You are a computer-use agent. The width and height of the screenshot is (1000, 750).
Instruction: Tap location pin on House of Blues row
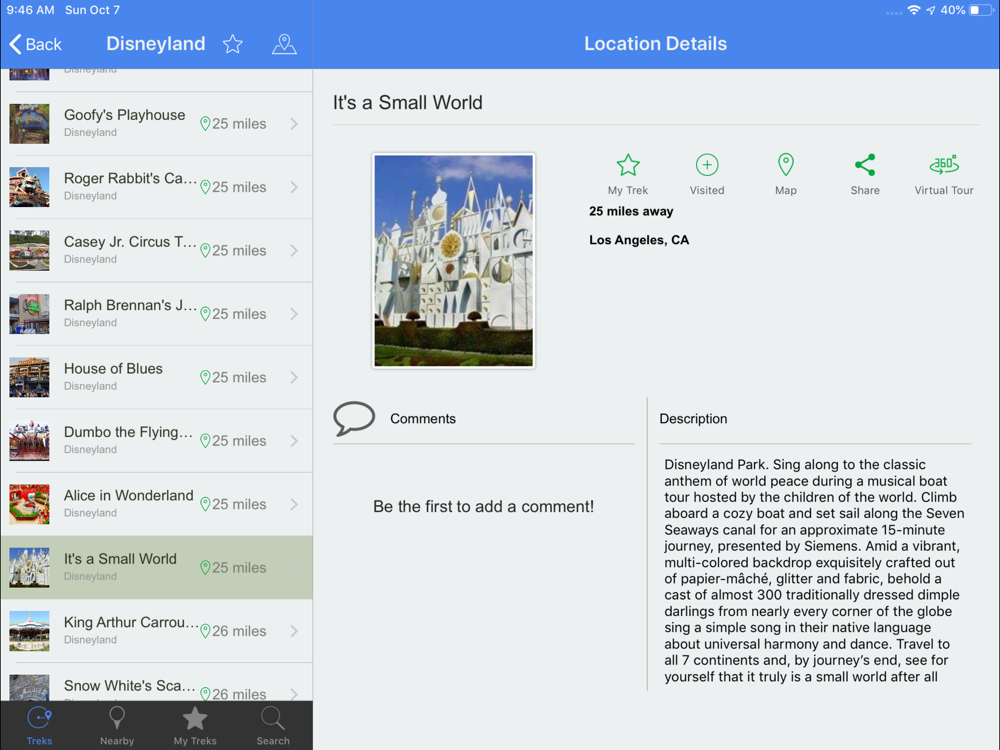coord(205,378)
